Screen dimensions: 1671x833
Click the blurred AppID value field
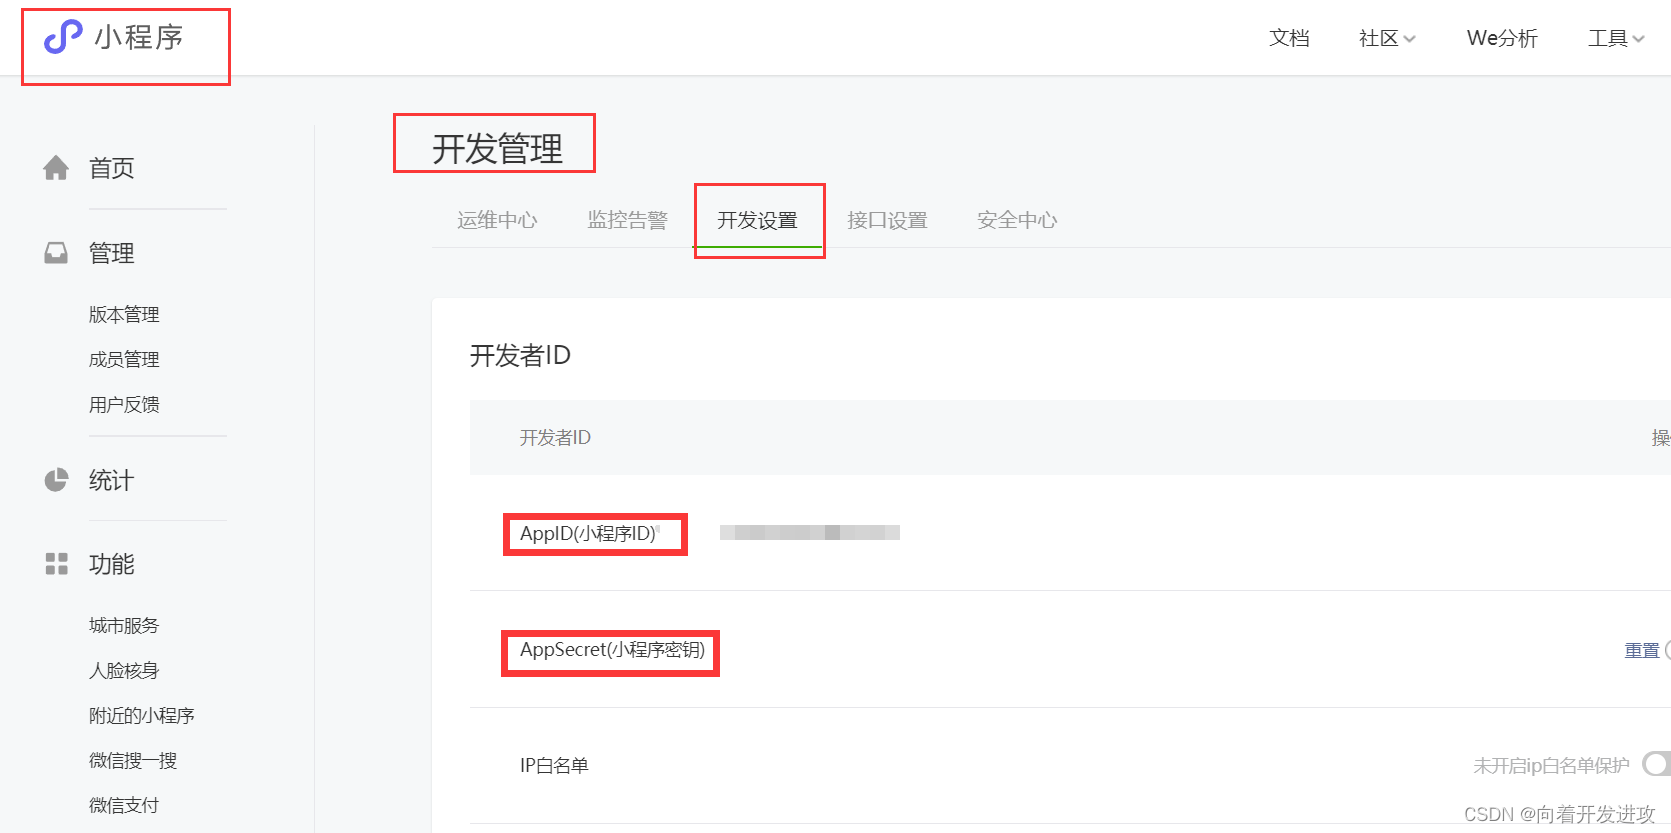tap(810, 532)
